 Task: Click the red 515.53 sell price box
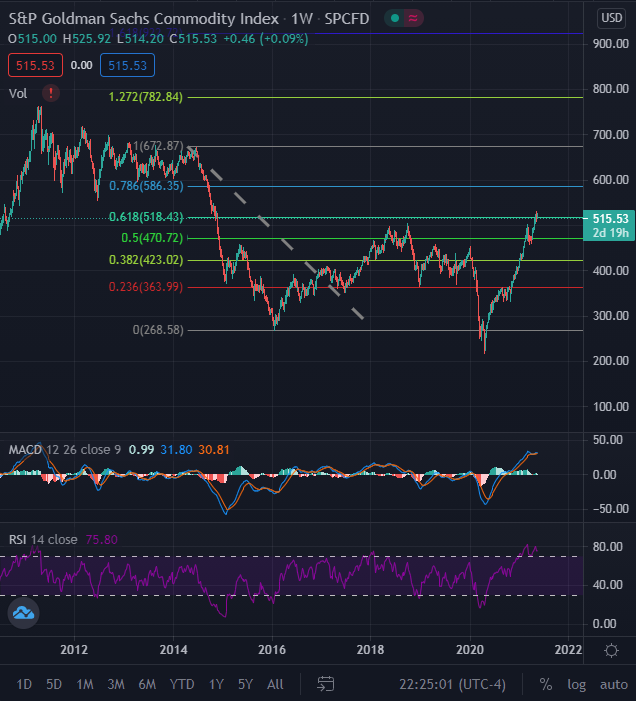35,65
